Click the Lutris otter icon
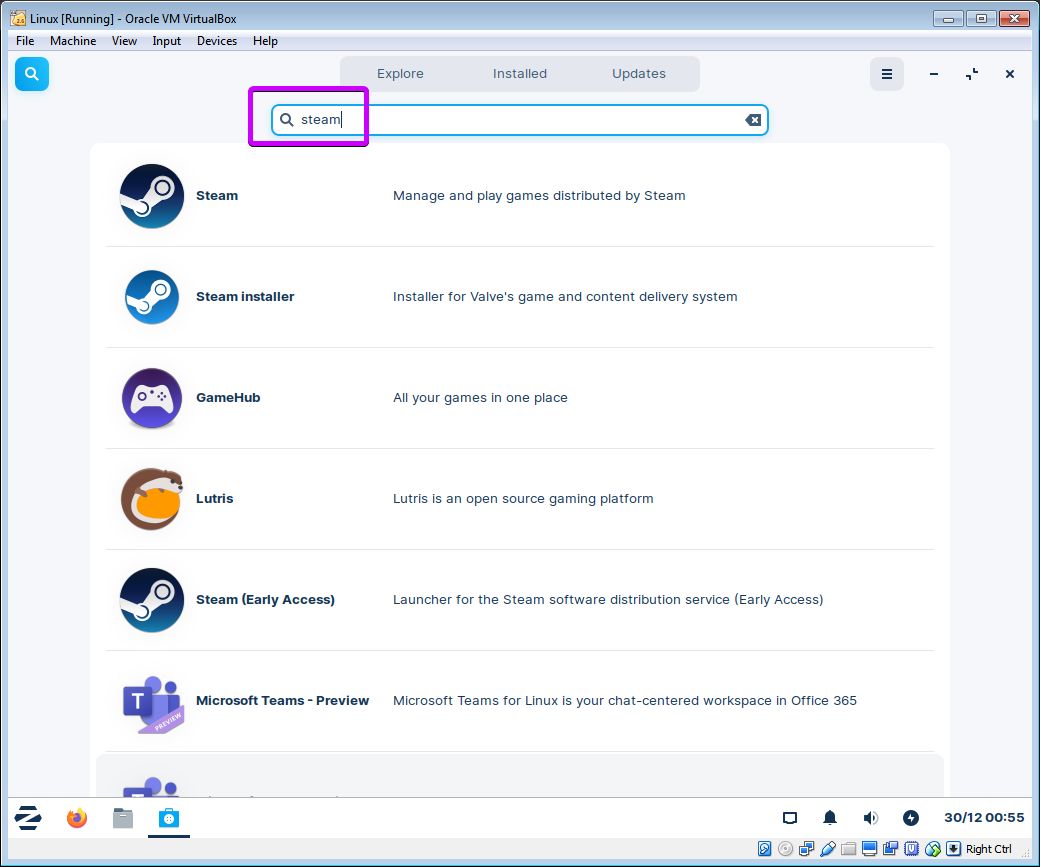Screen dimensions: 1040x867 point(152,499)
